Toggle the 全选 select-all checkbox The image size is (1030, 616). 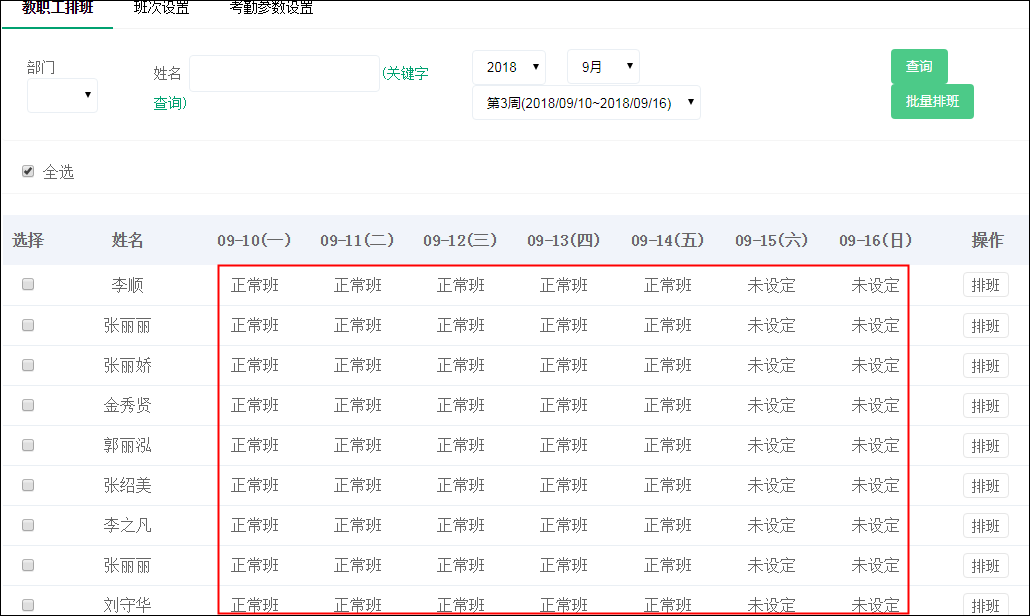pyautogui.click(x=27, y=170)
